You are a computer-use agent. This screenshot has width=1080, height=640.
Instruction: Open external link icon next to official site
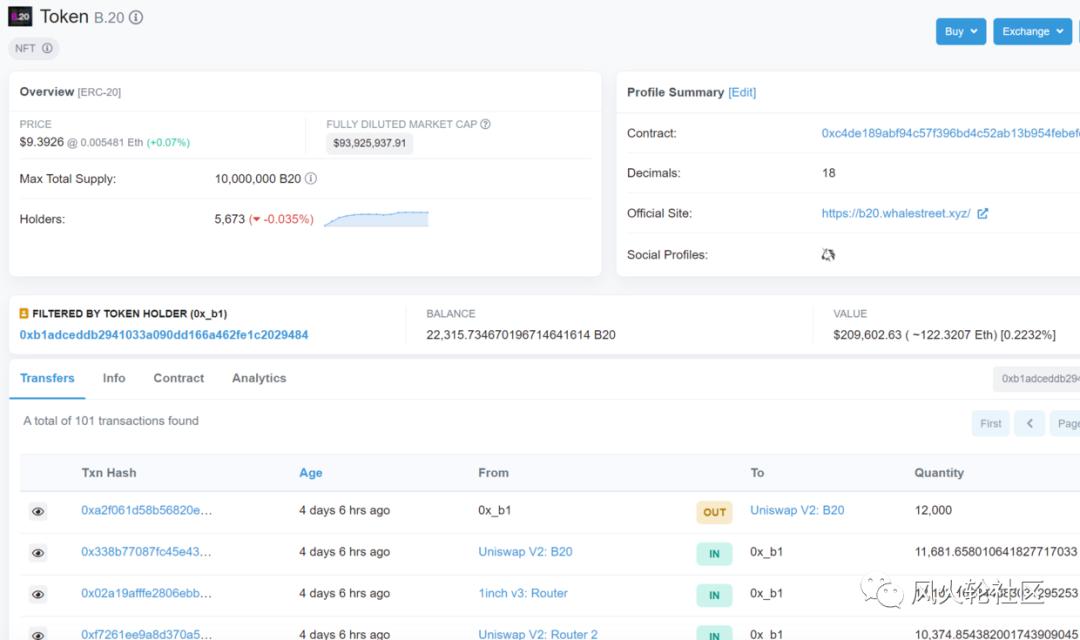tap(982, 214)
